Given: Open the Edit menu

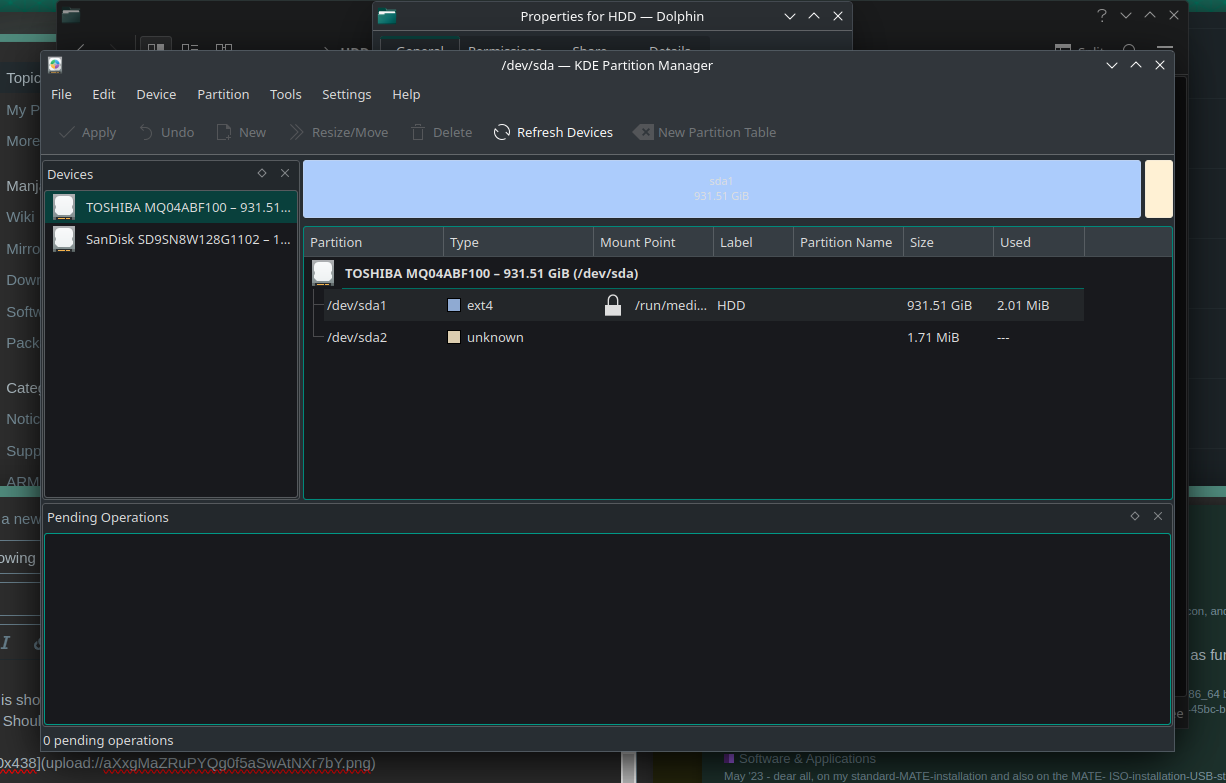Looking at the screenshot, I should pyautogui.click(x=104, y=94).
